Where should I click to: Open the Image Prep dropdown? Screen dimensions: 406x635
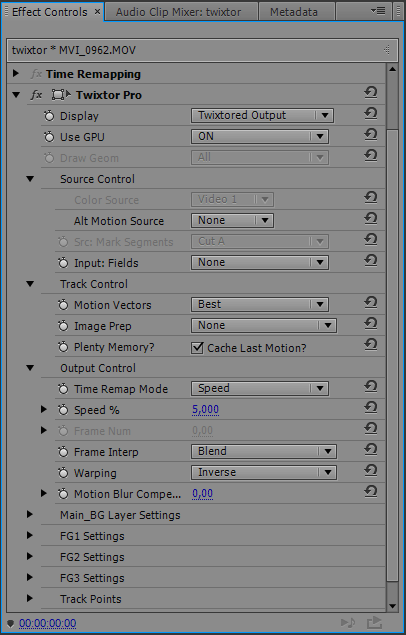[264, 326]
